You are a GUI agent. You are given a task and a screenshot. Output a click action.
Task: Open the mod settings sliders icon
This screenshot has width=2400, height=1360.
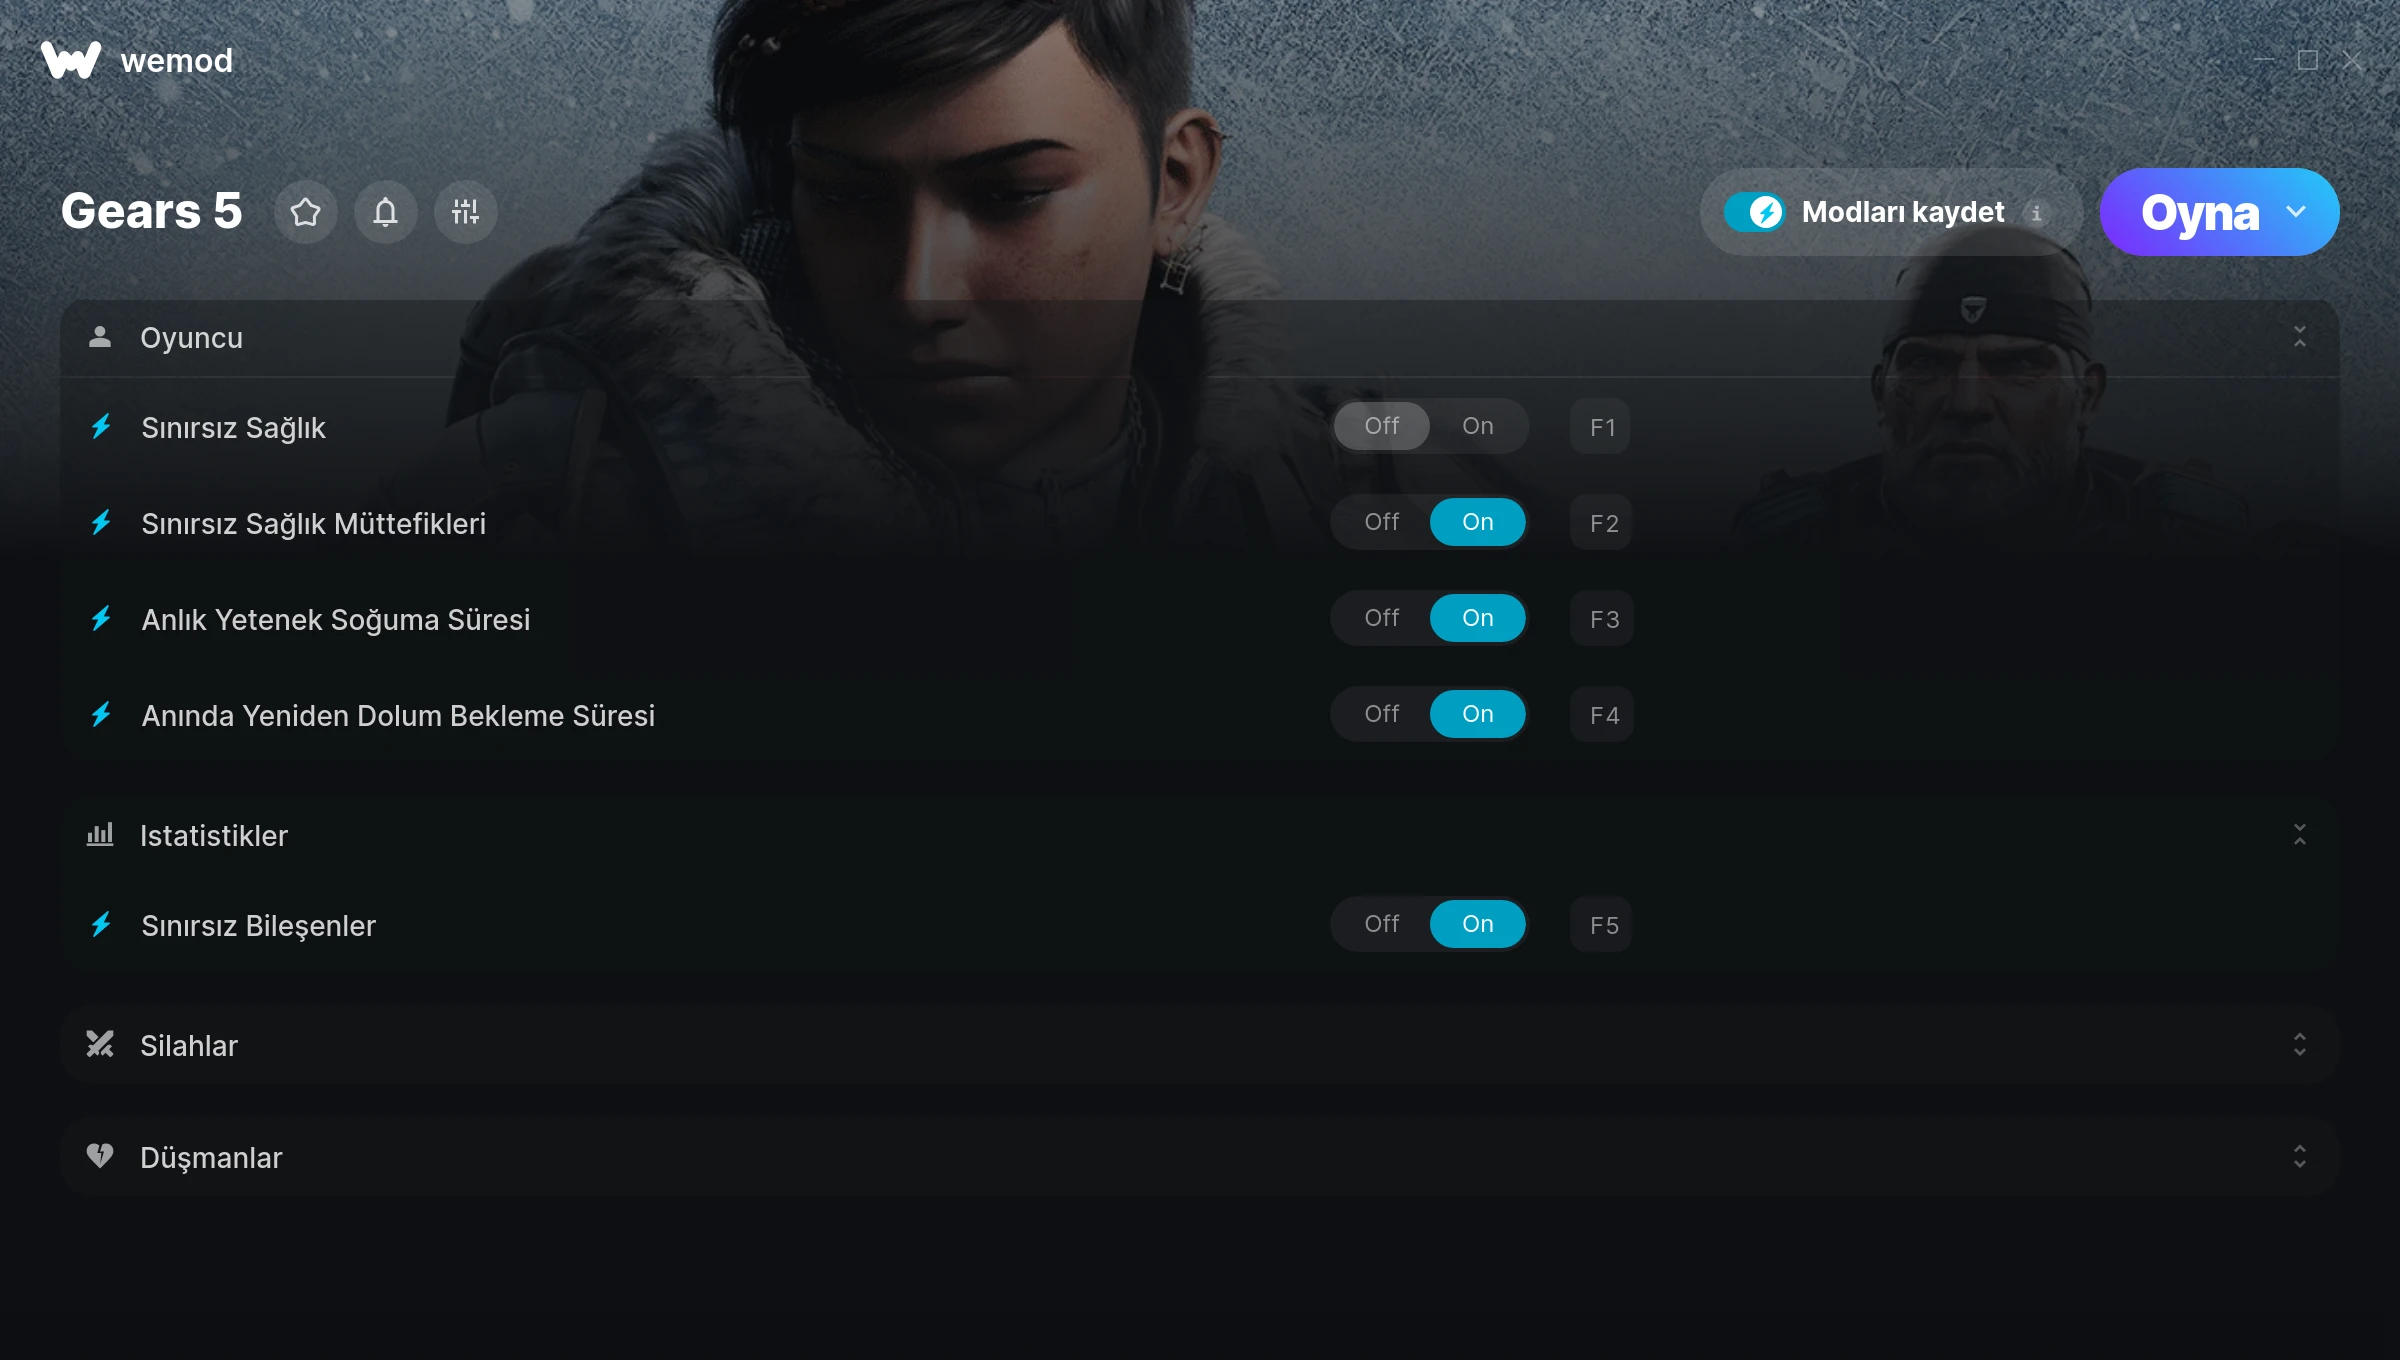click(466, 212)
